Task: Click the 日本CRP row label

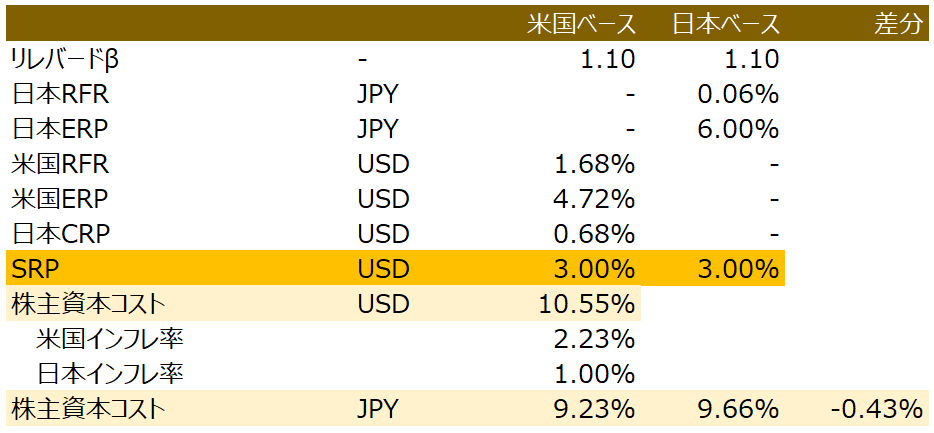Action: (x=60, y=234)
